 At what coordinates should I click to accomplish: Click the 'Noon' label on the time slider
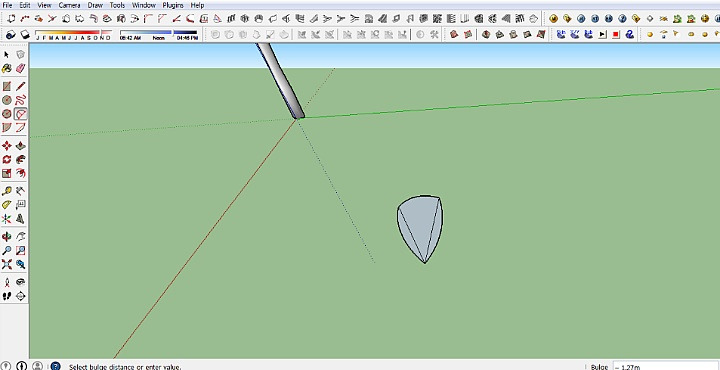click(x=158, y=38)
